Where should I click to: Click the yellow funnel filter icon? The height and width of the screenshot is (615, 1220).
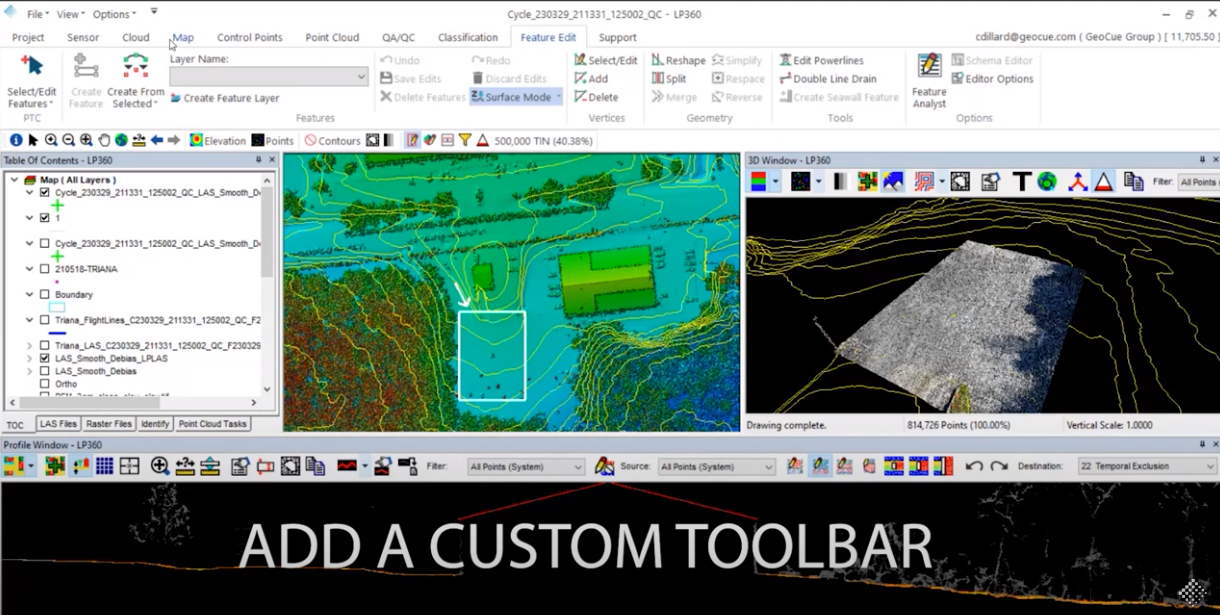pyautogui.click(x=465, y=141)
